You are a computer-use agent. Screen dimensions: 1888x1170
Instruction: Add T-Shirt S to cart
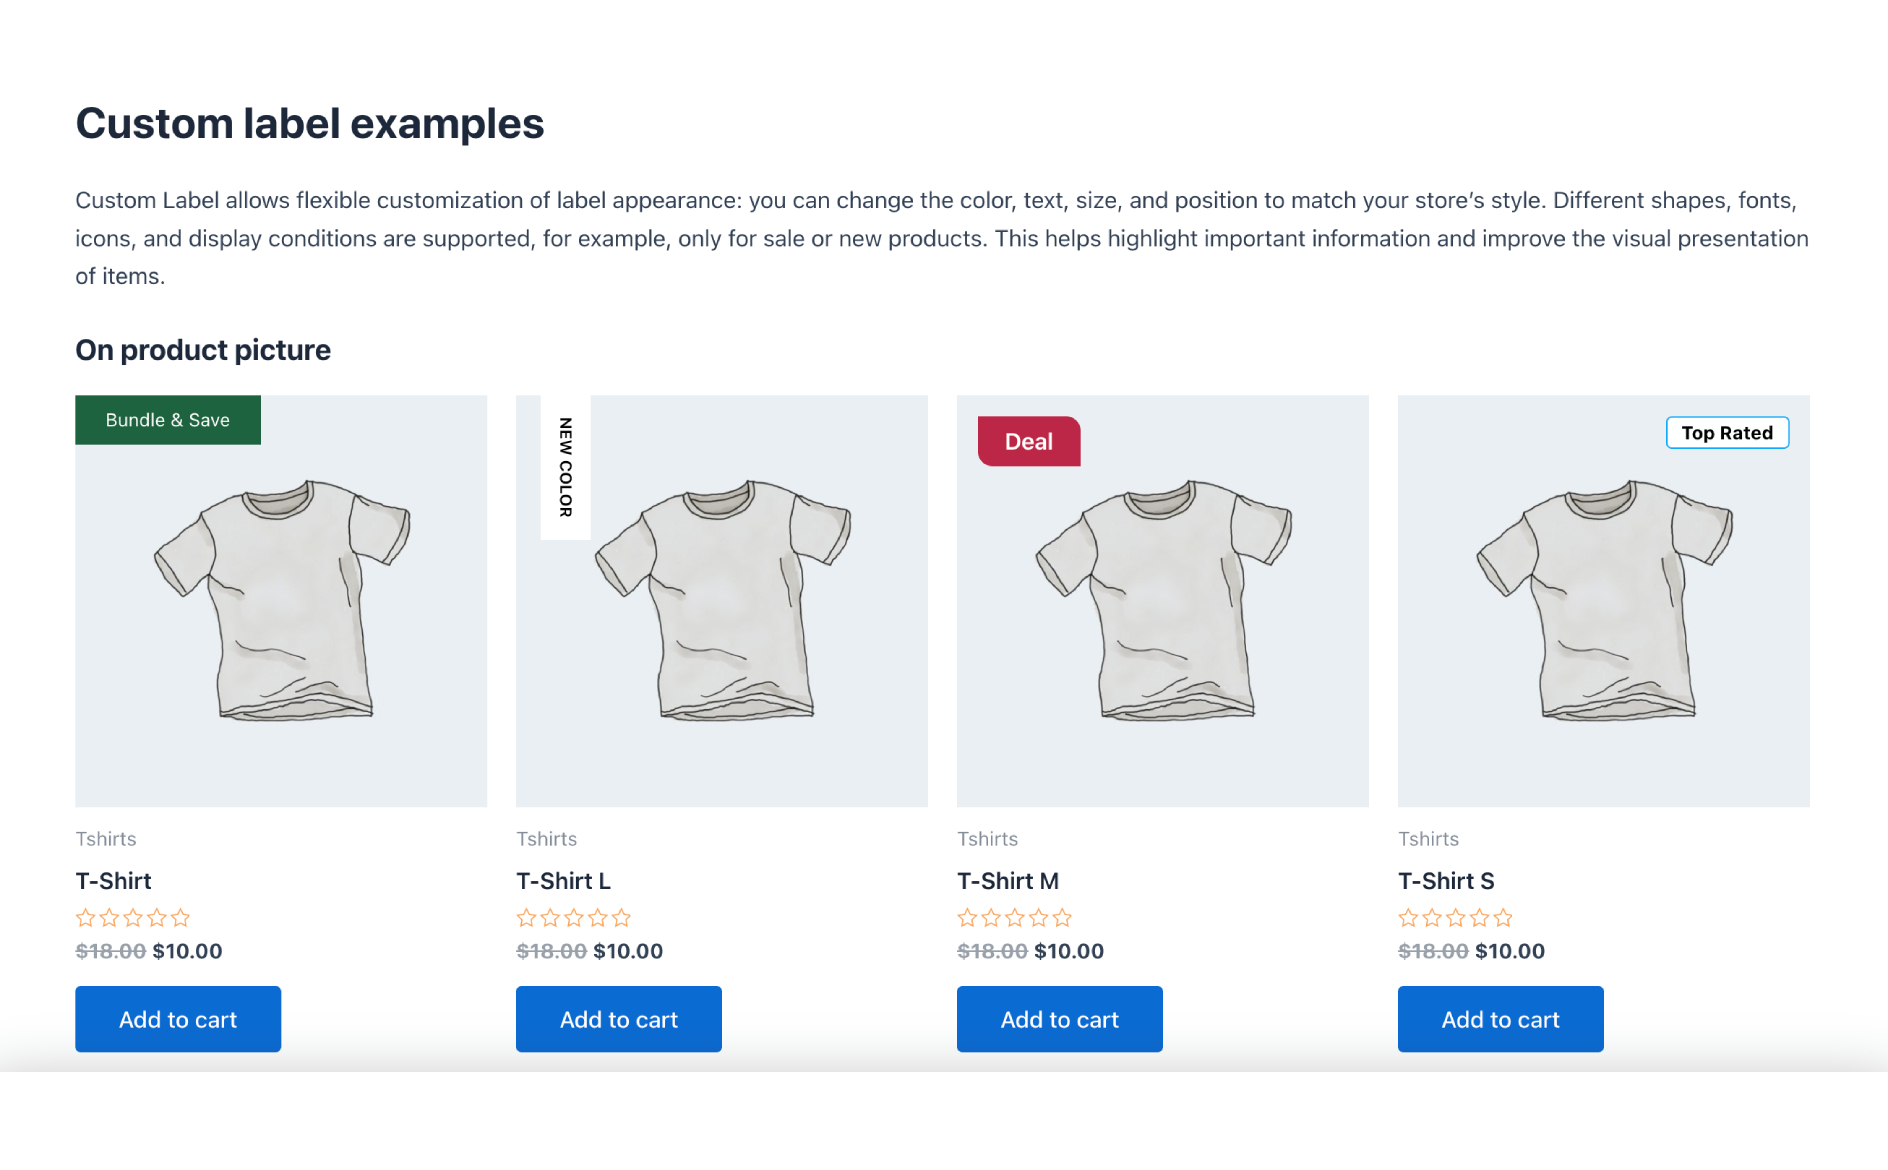1501,1019
